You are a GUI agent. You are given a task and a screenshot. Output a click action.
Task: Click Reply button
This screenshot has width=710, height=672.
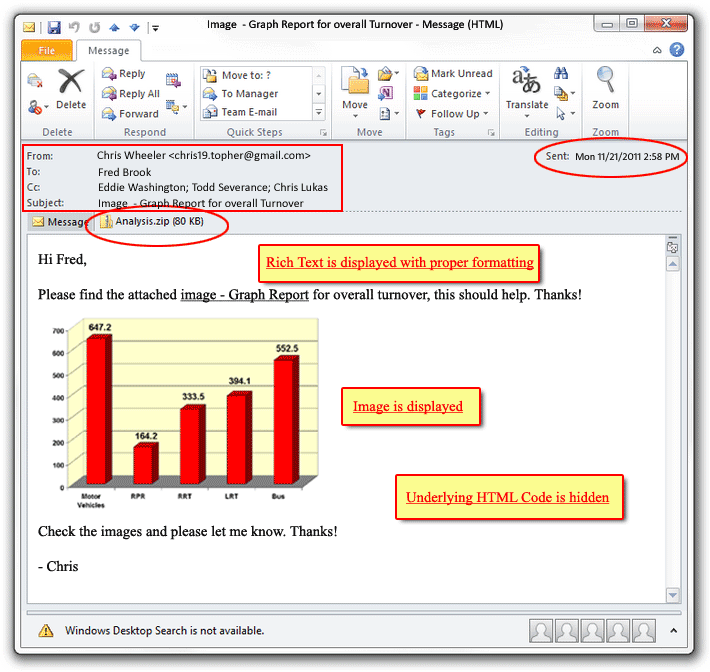(x=124, y=73)
